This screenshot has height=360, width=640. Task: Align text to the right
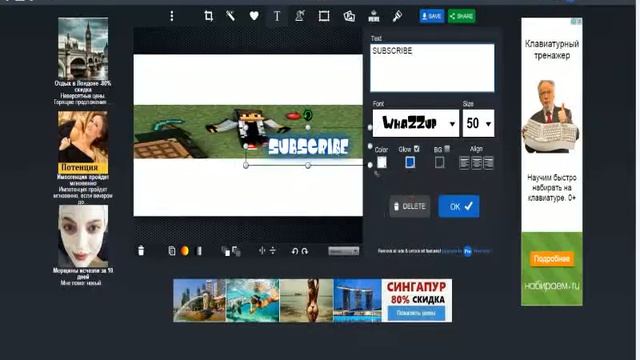[488, 163]
